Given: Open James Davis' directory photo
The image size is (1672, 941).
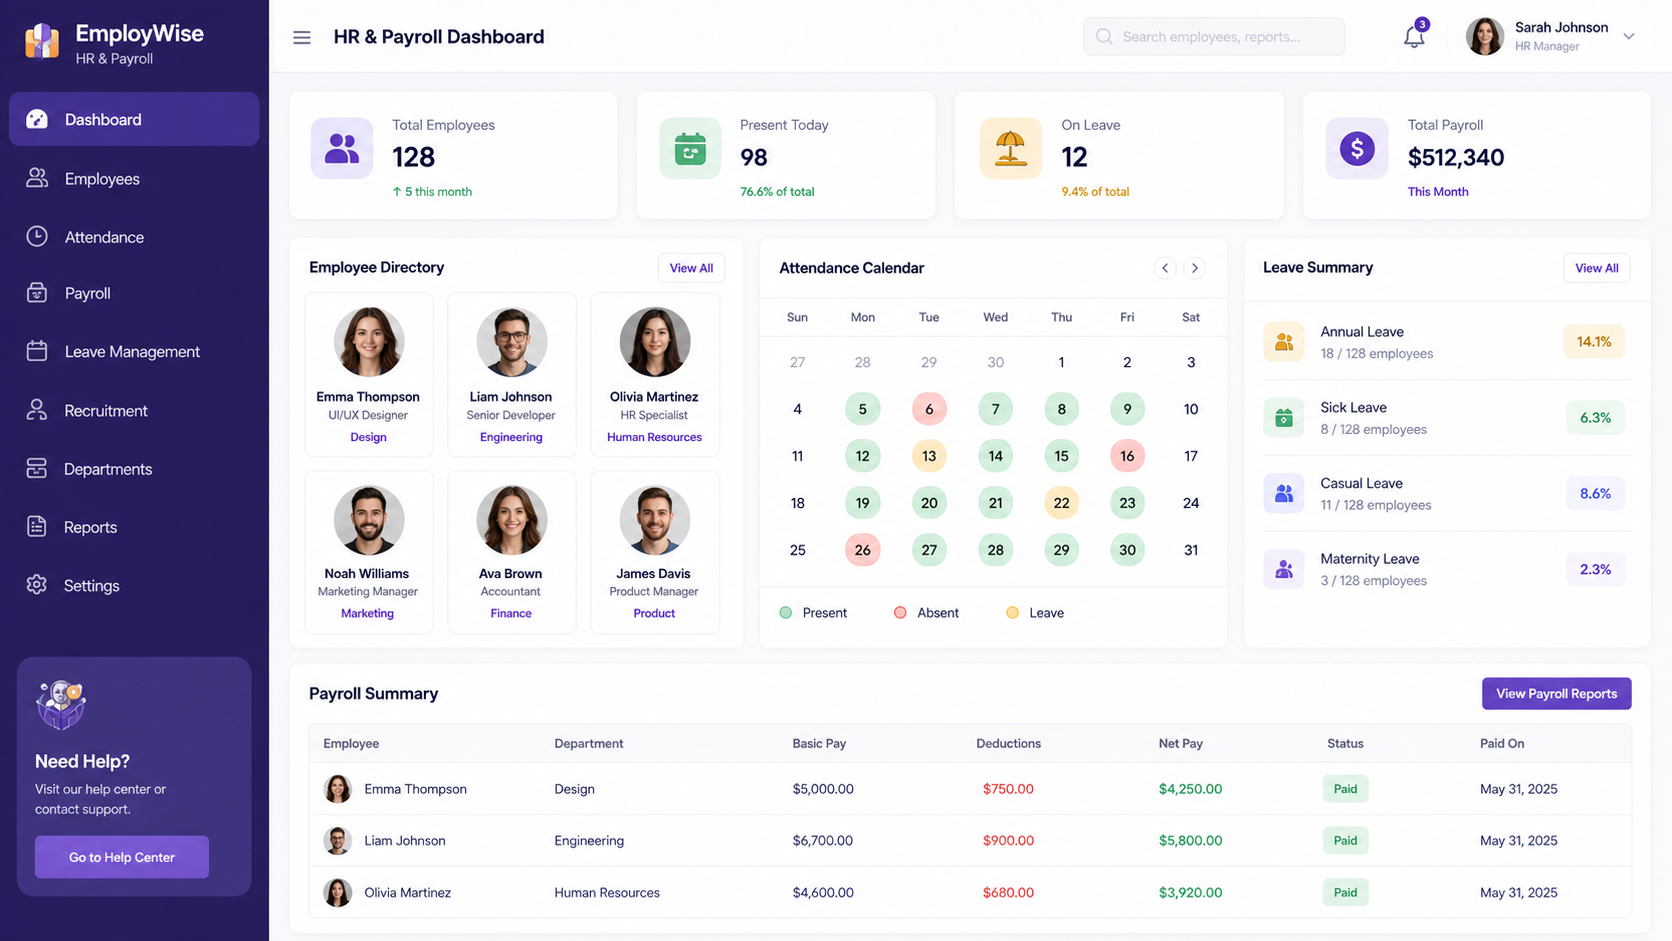Looking at the screenshot, I should 655,520.
